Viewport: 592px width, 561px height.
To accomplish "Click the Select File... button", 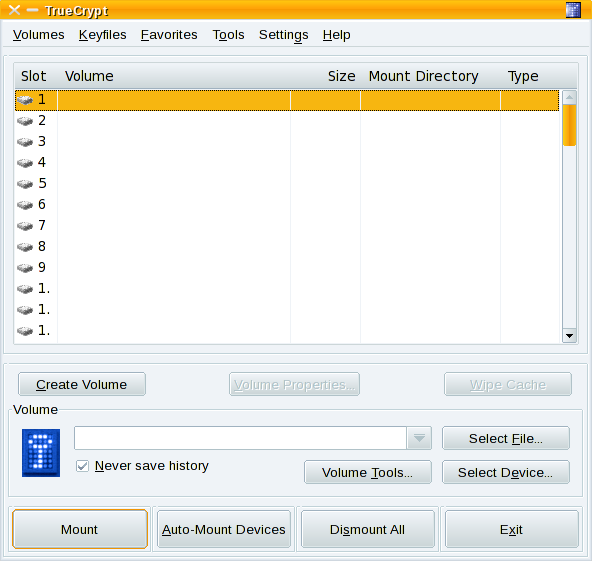I will pyautogui.click(x=506, y=438).
